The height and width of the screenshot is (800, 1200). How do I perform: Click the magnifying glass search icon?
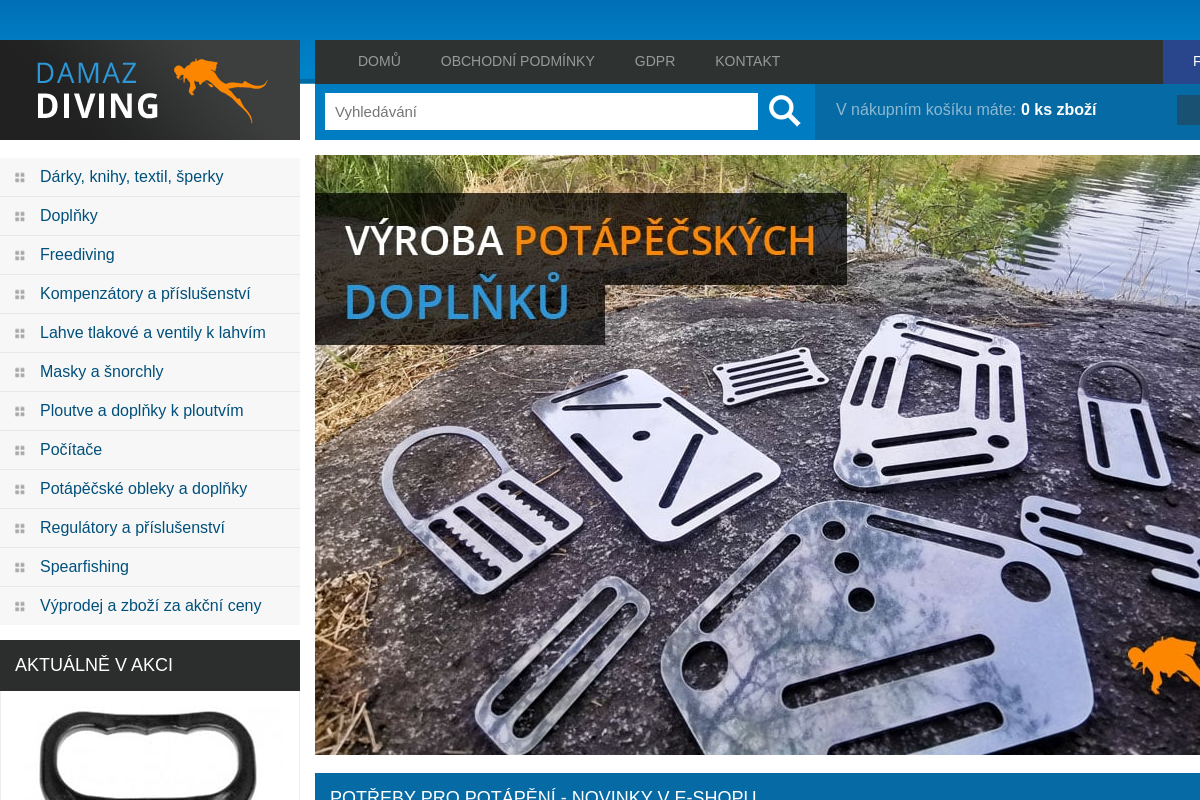coord(785,111)
